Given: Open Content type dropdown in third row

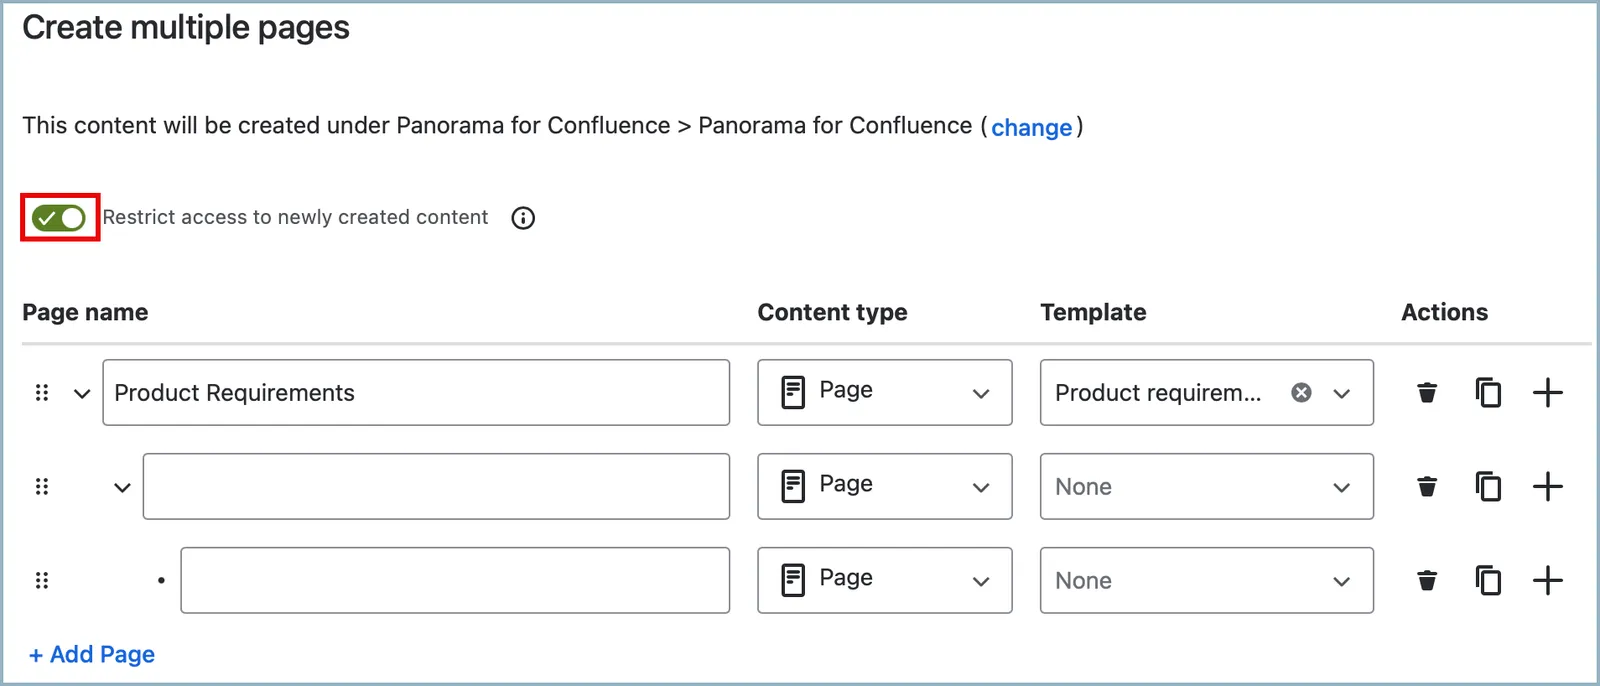Looking at the screenshot, I should (x=885, y=580).
